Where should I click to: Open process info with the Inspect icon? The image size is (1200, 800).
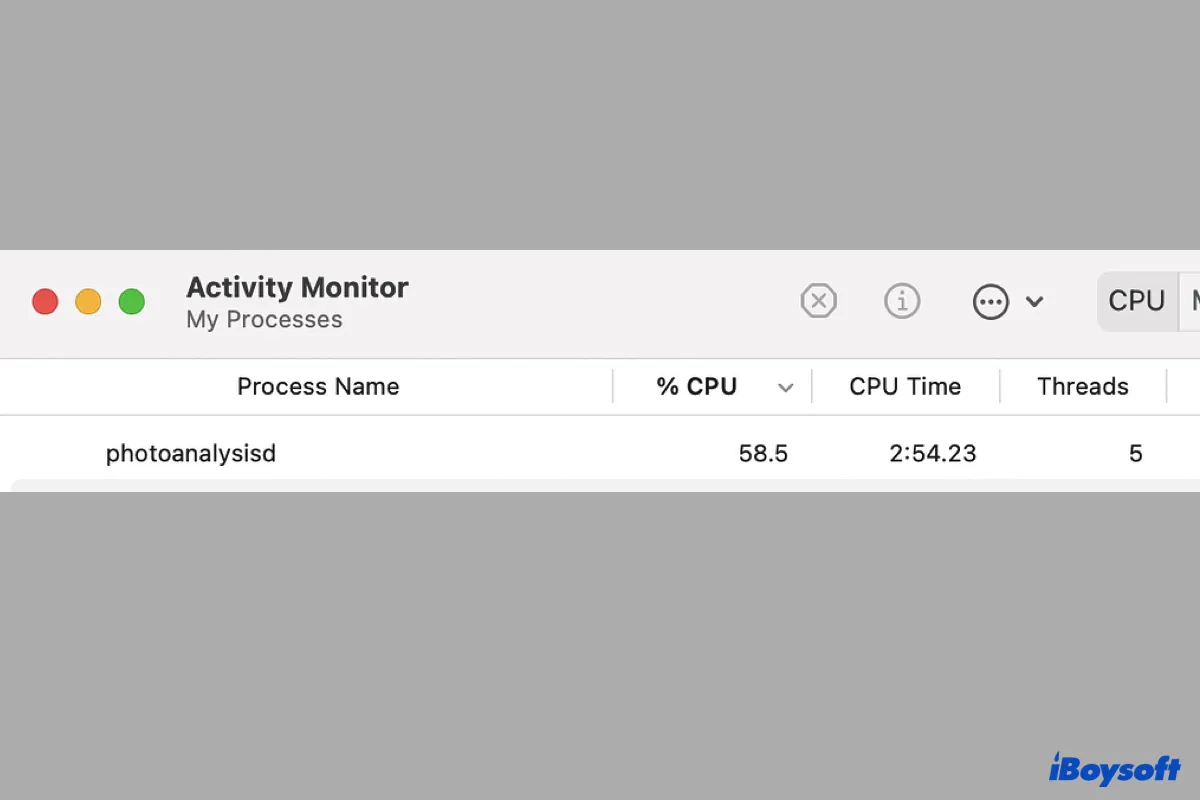[902, 301]
